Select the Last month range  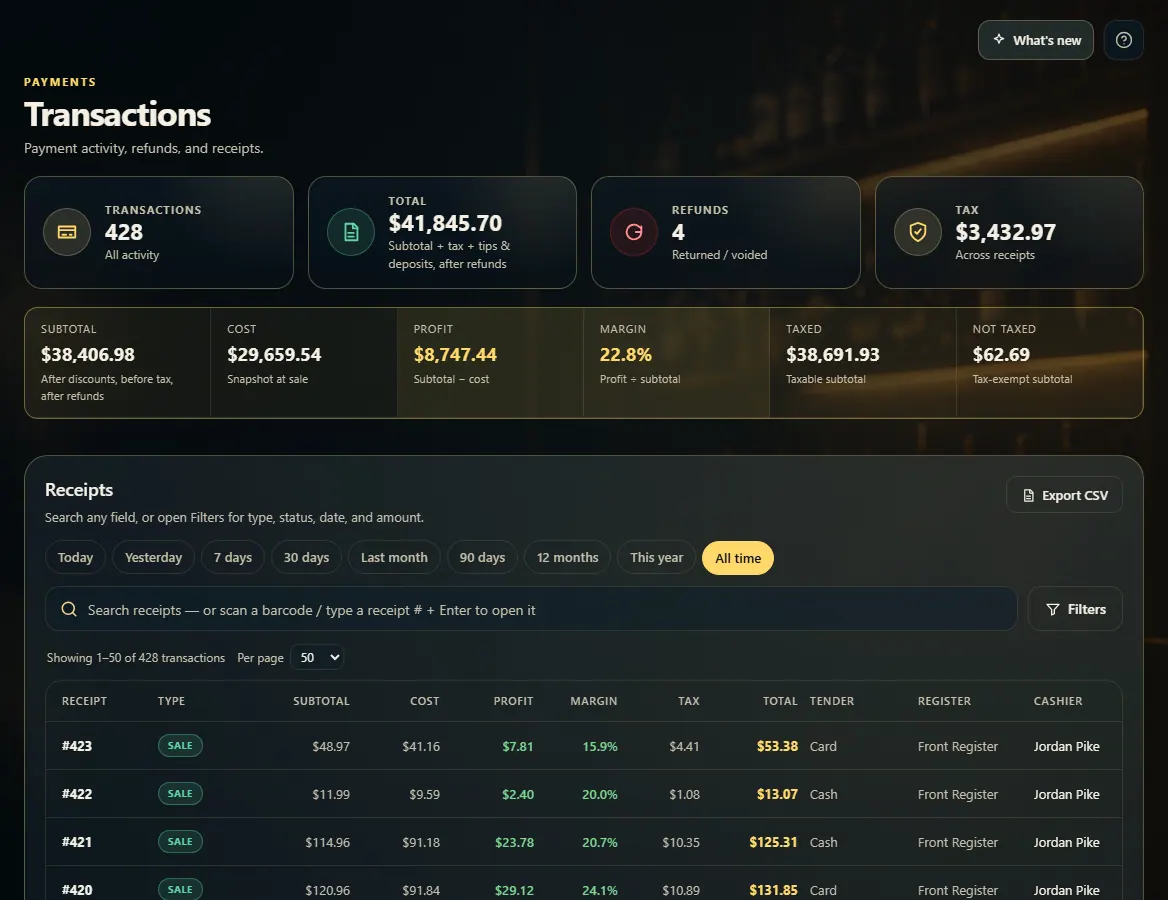[x=394, y=557]
